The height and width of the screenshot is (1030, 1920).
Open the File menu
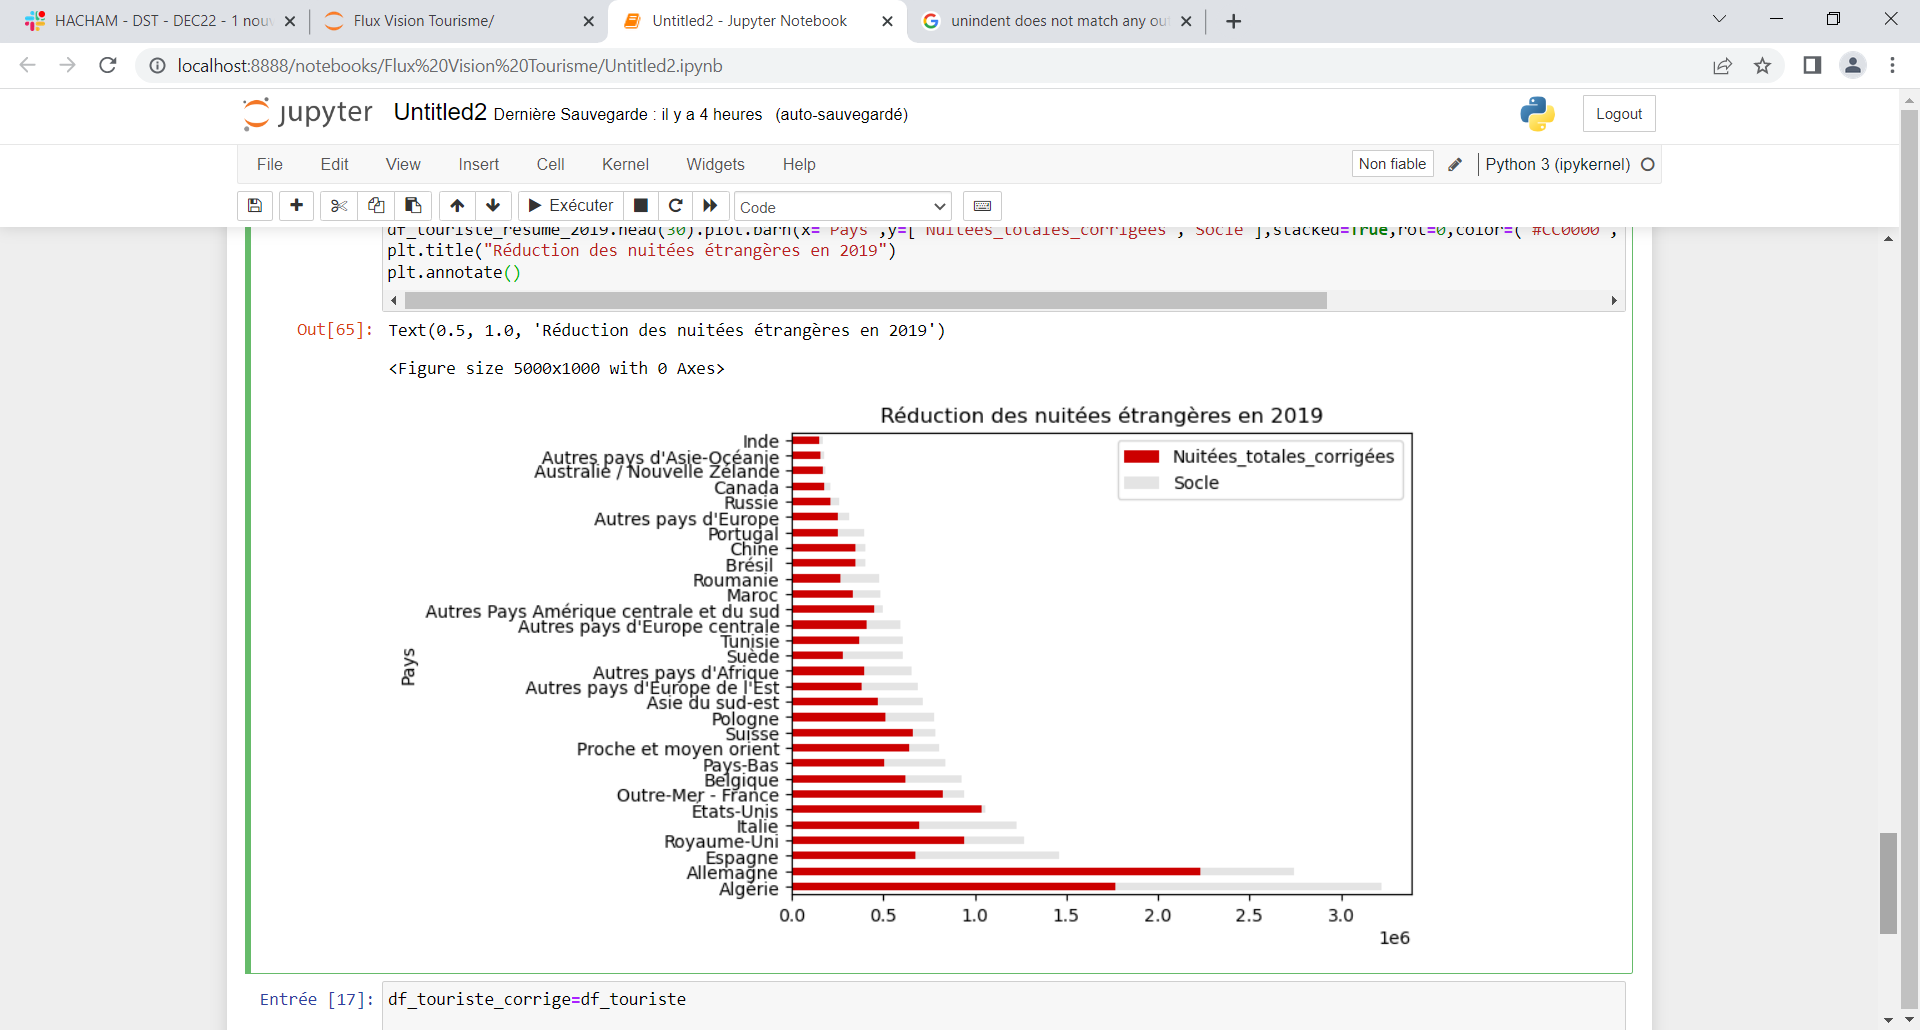[270, 164]
